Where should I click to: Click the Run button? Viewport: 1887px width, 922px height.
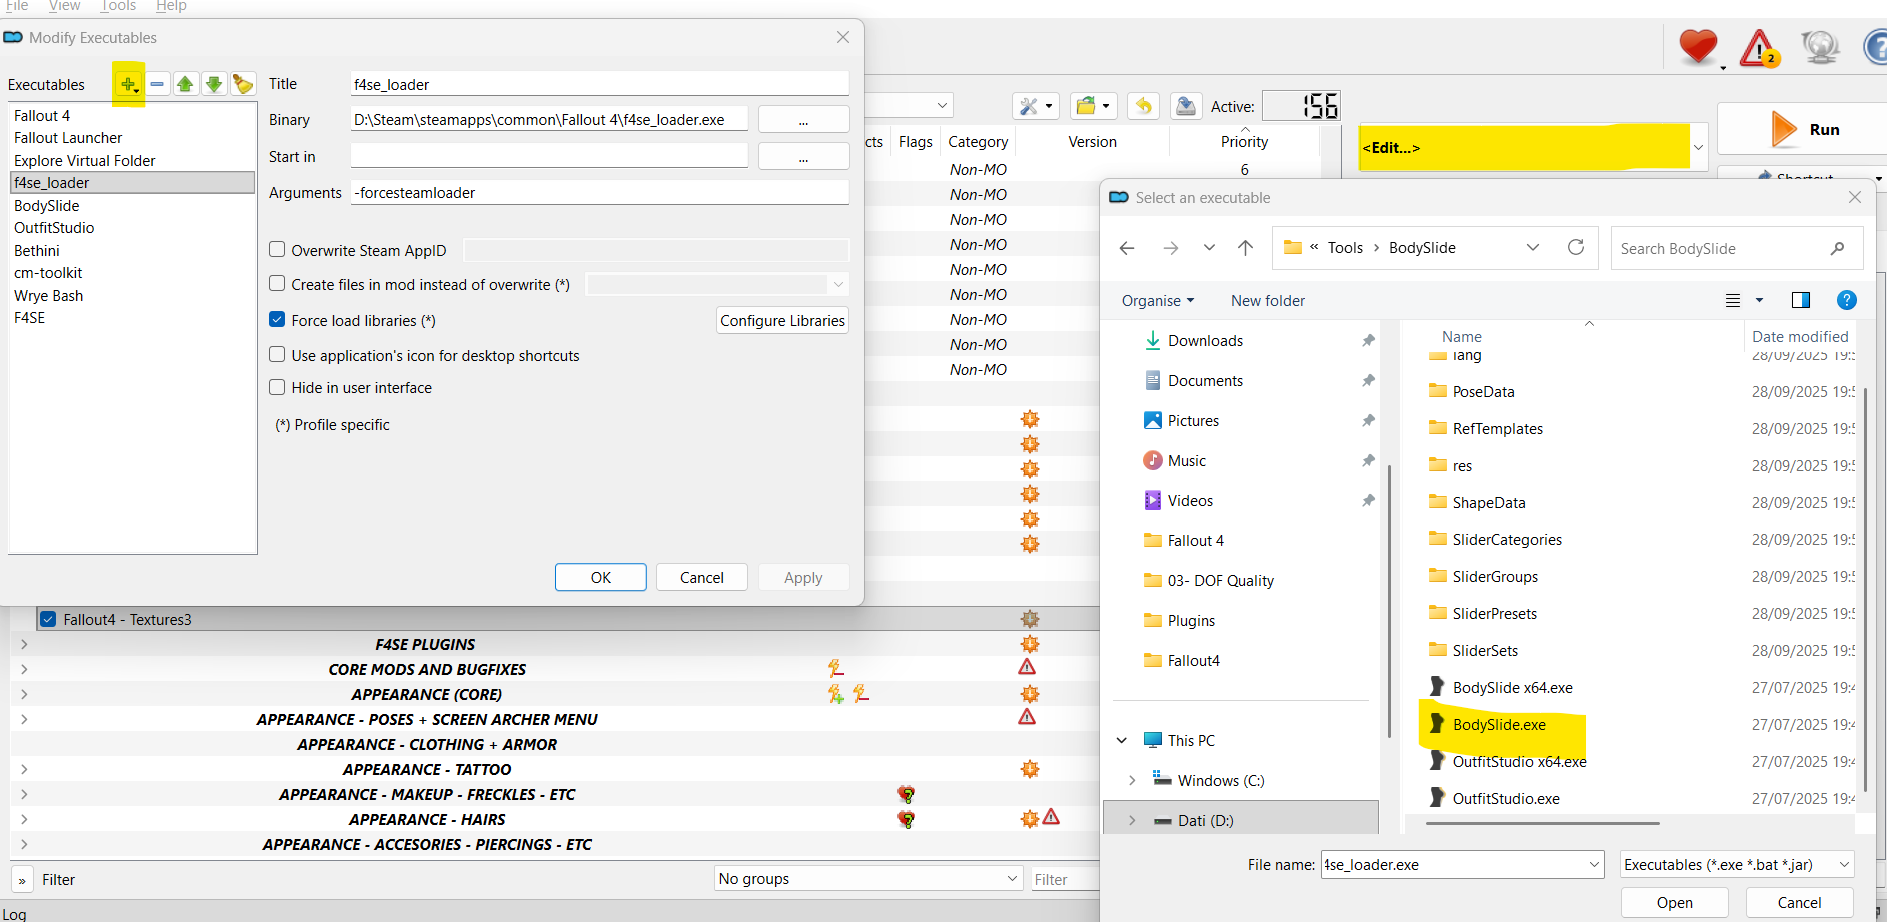click(x=1804, y=129)
